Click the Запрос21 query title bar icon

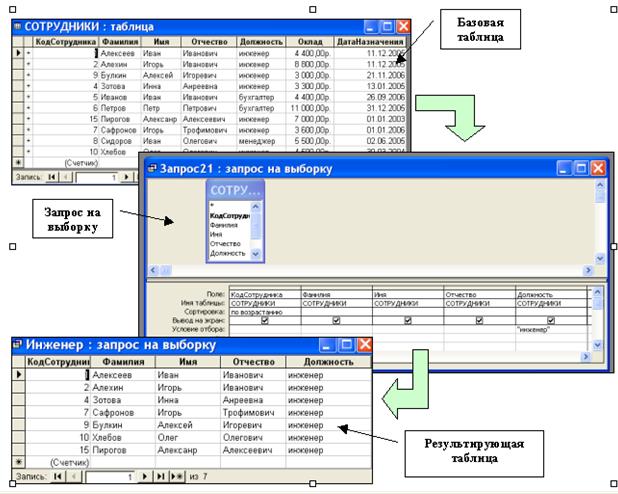pyautogui.click(x=152, y=169)
